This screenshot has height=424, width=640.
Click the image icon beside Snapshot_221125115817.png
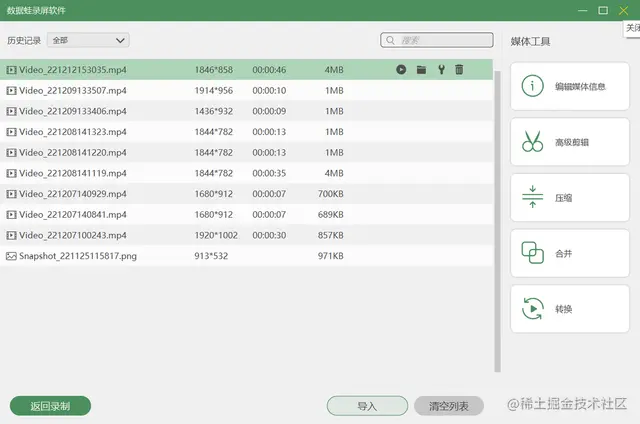pos(11,256)
